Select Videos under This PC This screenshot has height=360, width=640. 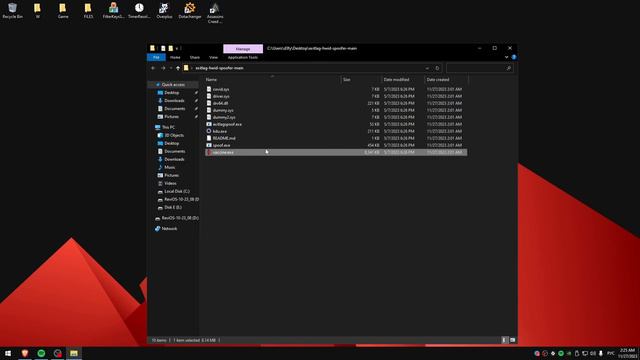pos(170,183)
